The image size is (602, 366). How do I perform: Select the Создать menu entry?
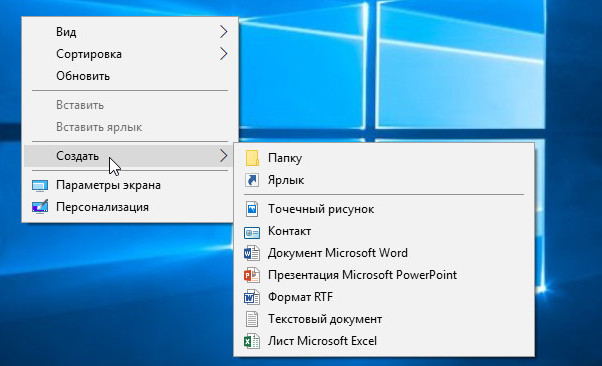click(130, 156)
